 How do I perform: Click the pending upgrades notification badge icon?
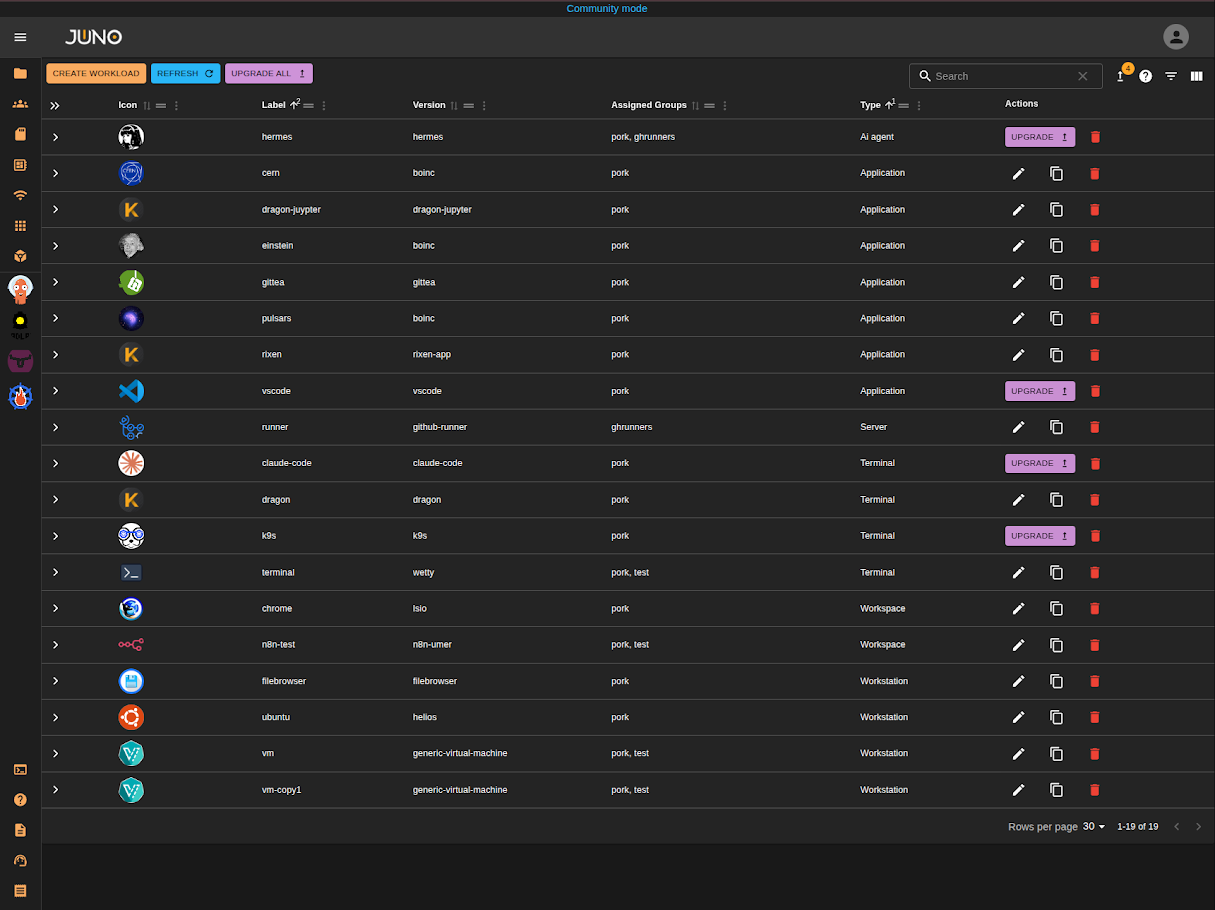coord(1122,75)
